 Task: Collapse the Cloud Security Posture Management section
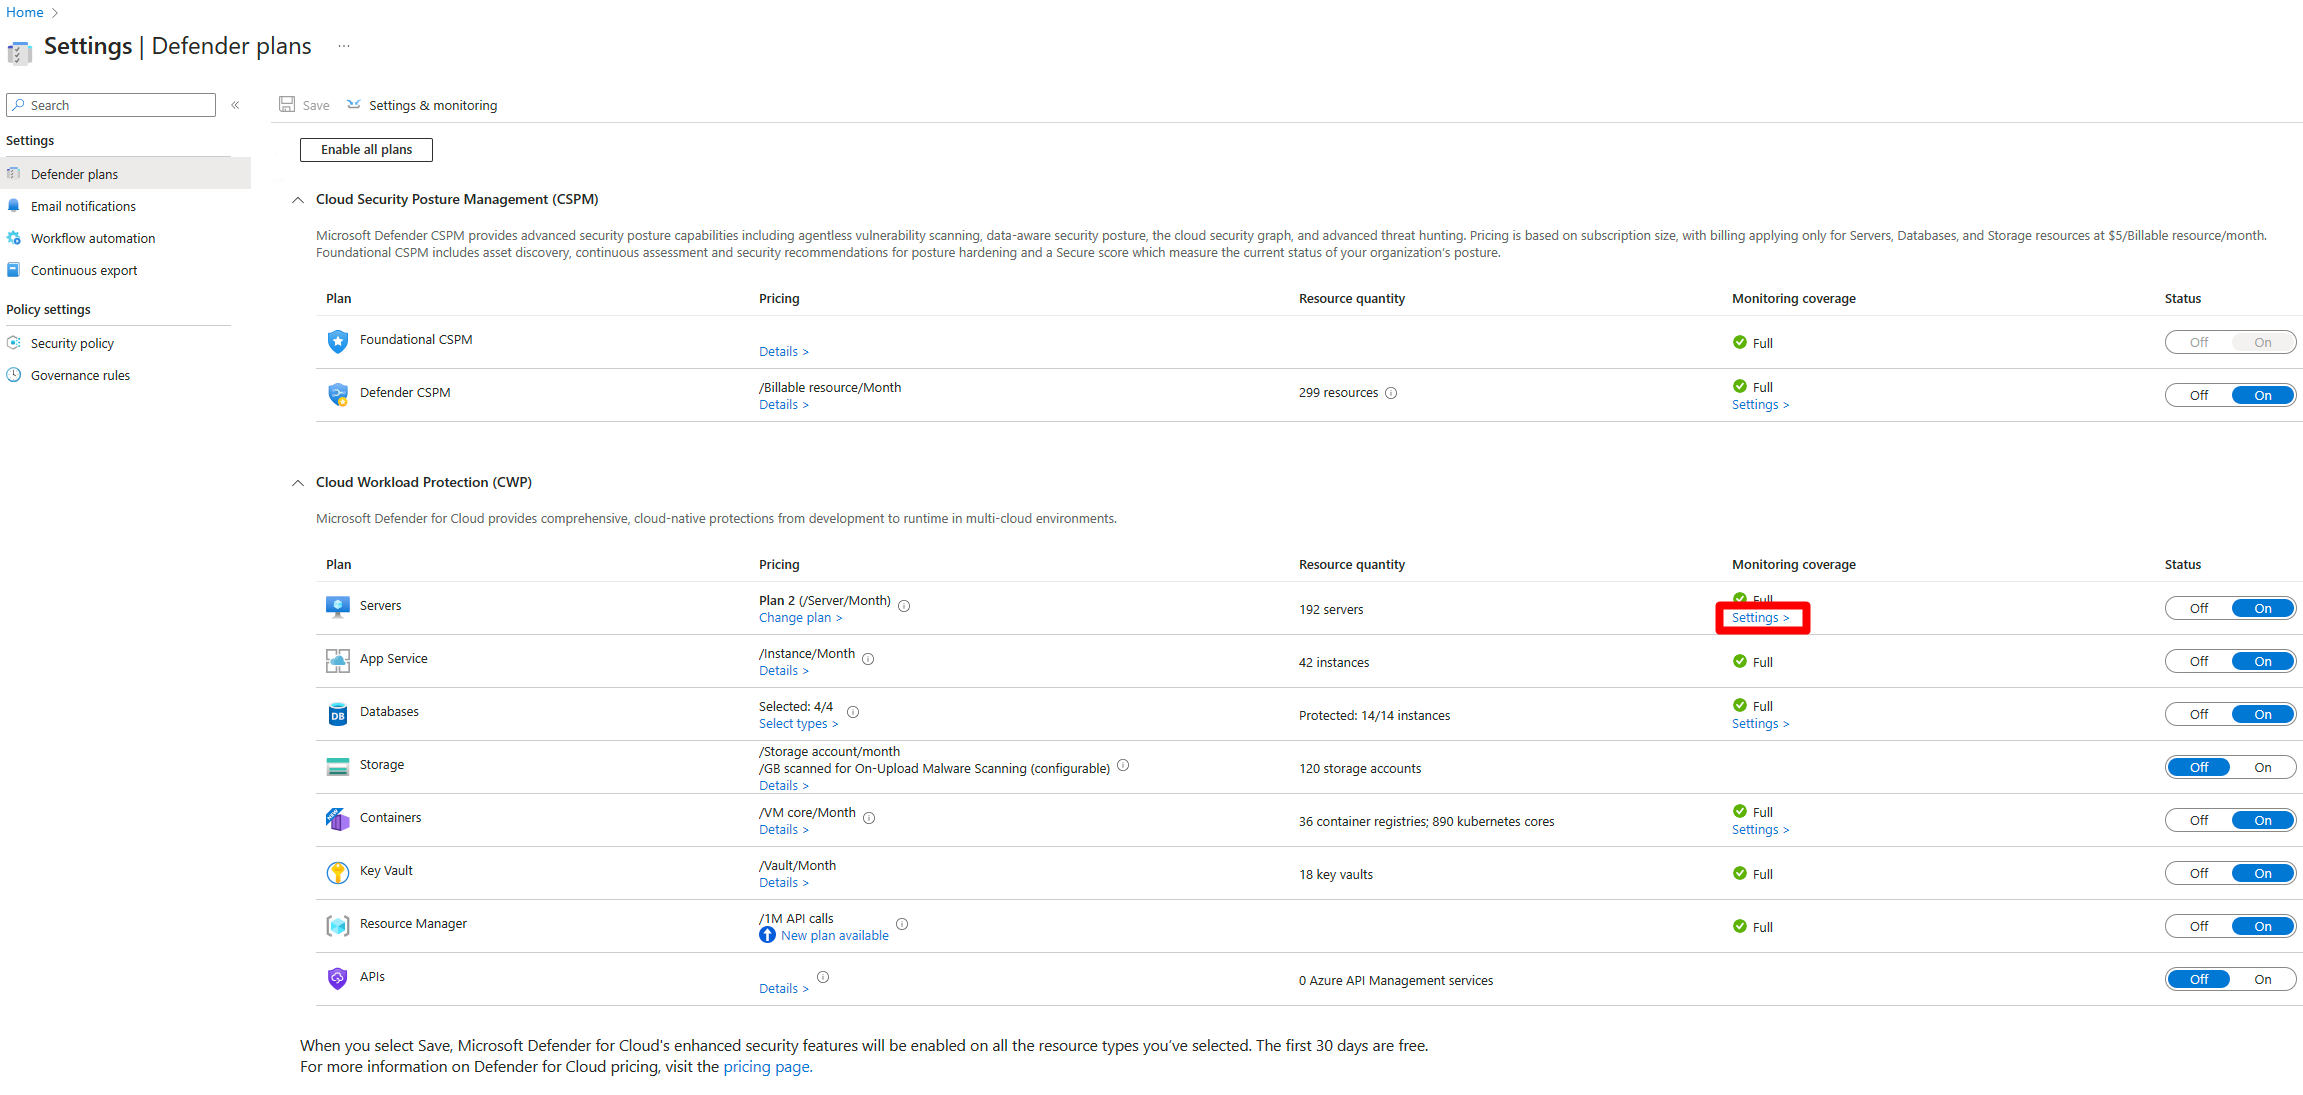(298, 200)
